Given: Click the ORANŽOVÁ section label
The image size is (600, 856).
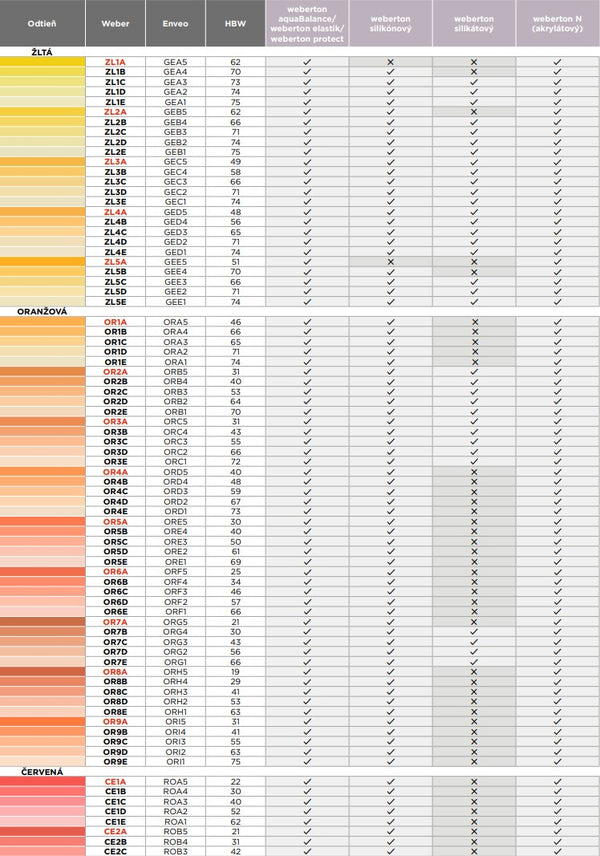Looking at the screenshot, I should click(42, 312).
